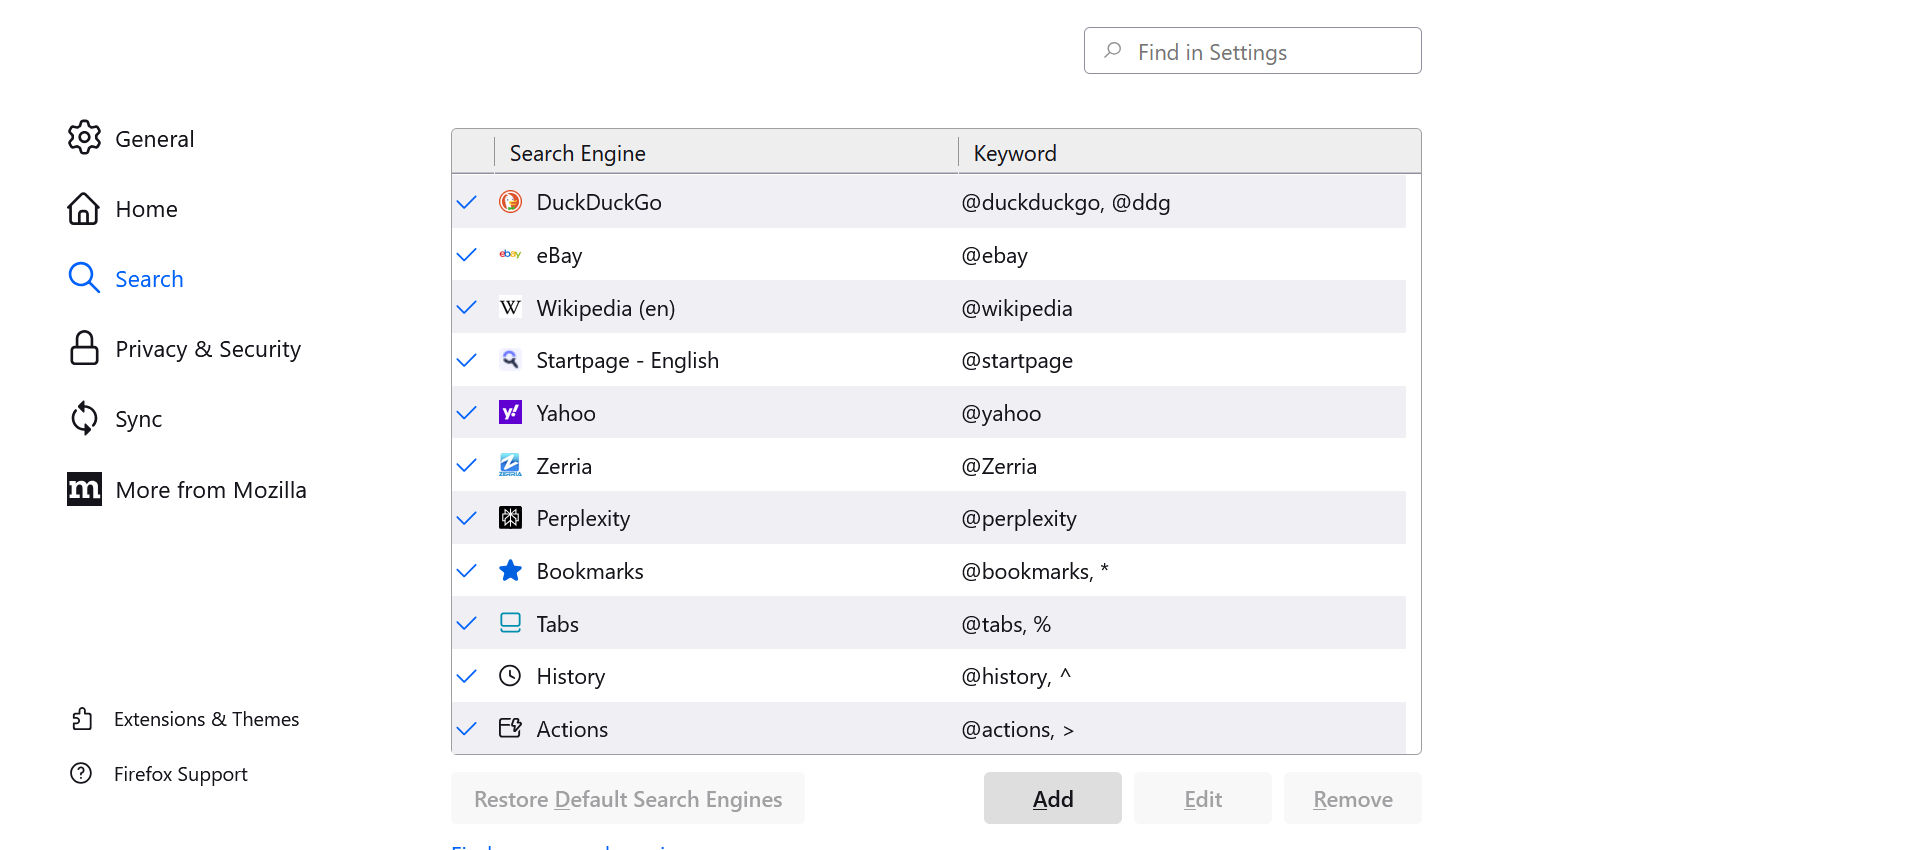The width and height of the screenshot is (1919, 850).
Task: Click the eBay engine icon
Action: coord(510,254)
